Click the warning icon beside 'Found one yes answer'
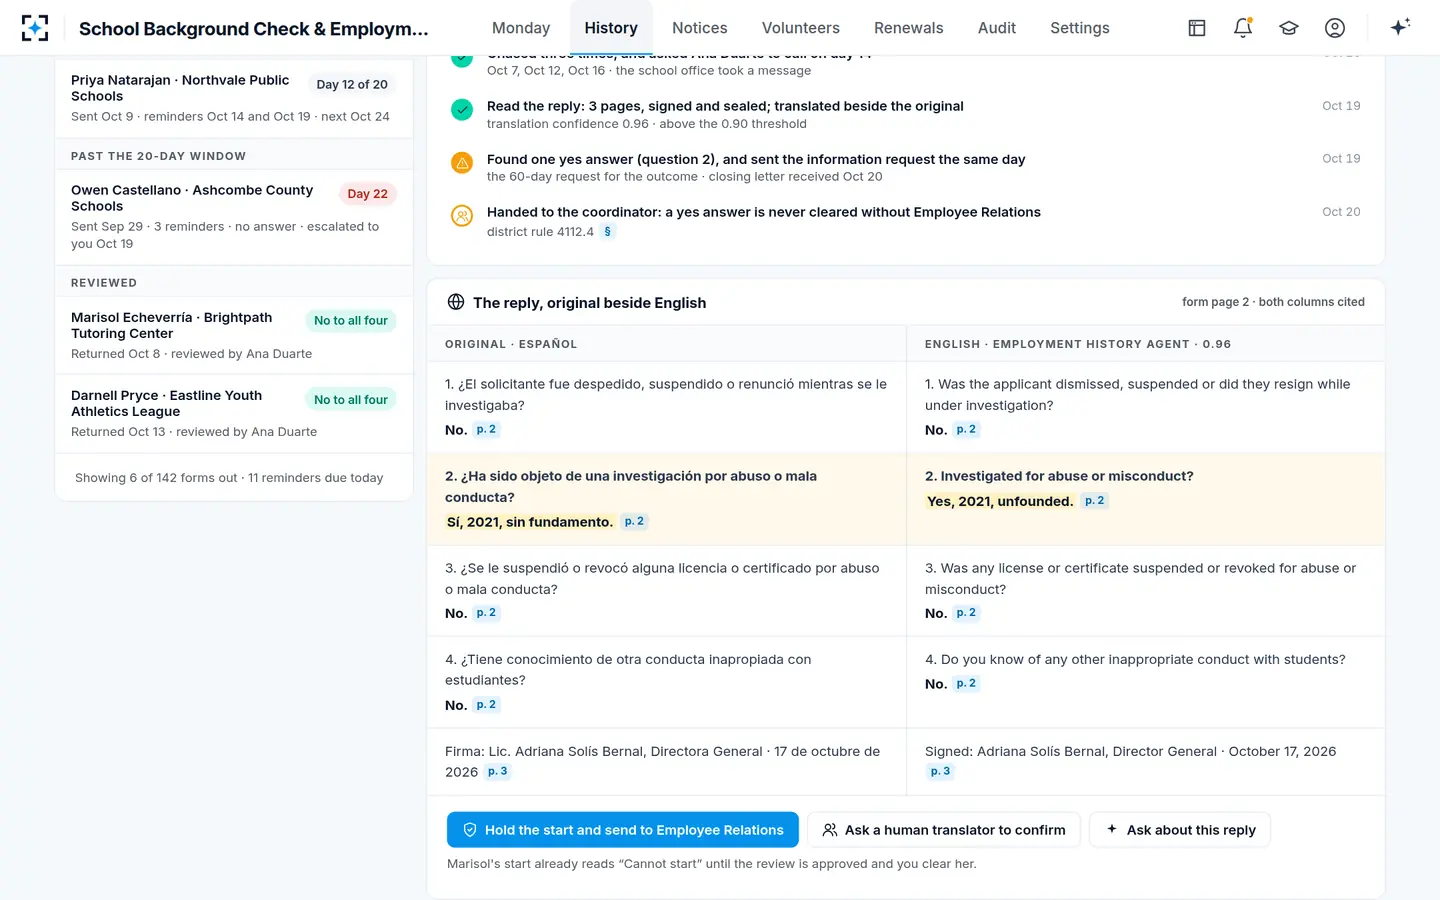Image resolution: width=1440 pixels, height=900 pixels. [x=462, y=162]
